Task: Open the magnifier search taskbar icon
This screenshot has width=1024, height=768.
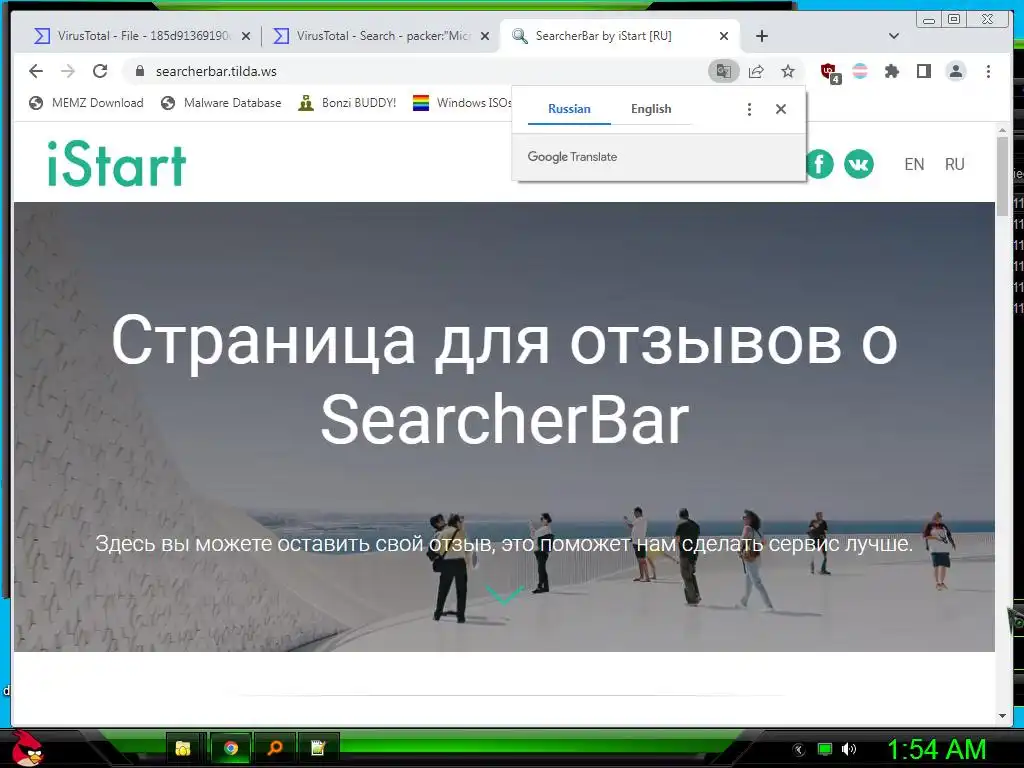Action: pos(275,748)
